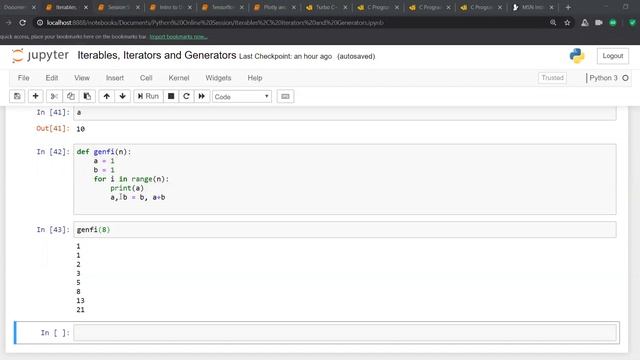Image resolution: width=640 pixels, height=360 pixels.
Task: Save notebook with floppy disk icon
Action: click(x=17, y=96)
